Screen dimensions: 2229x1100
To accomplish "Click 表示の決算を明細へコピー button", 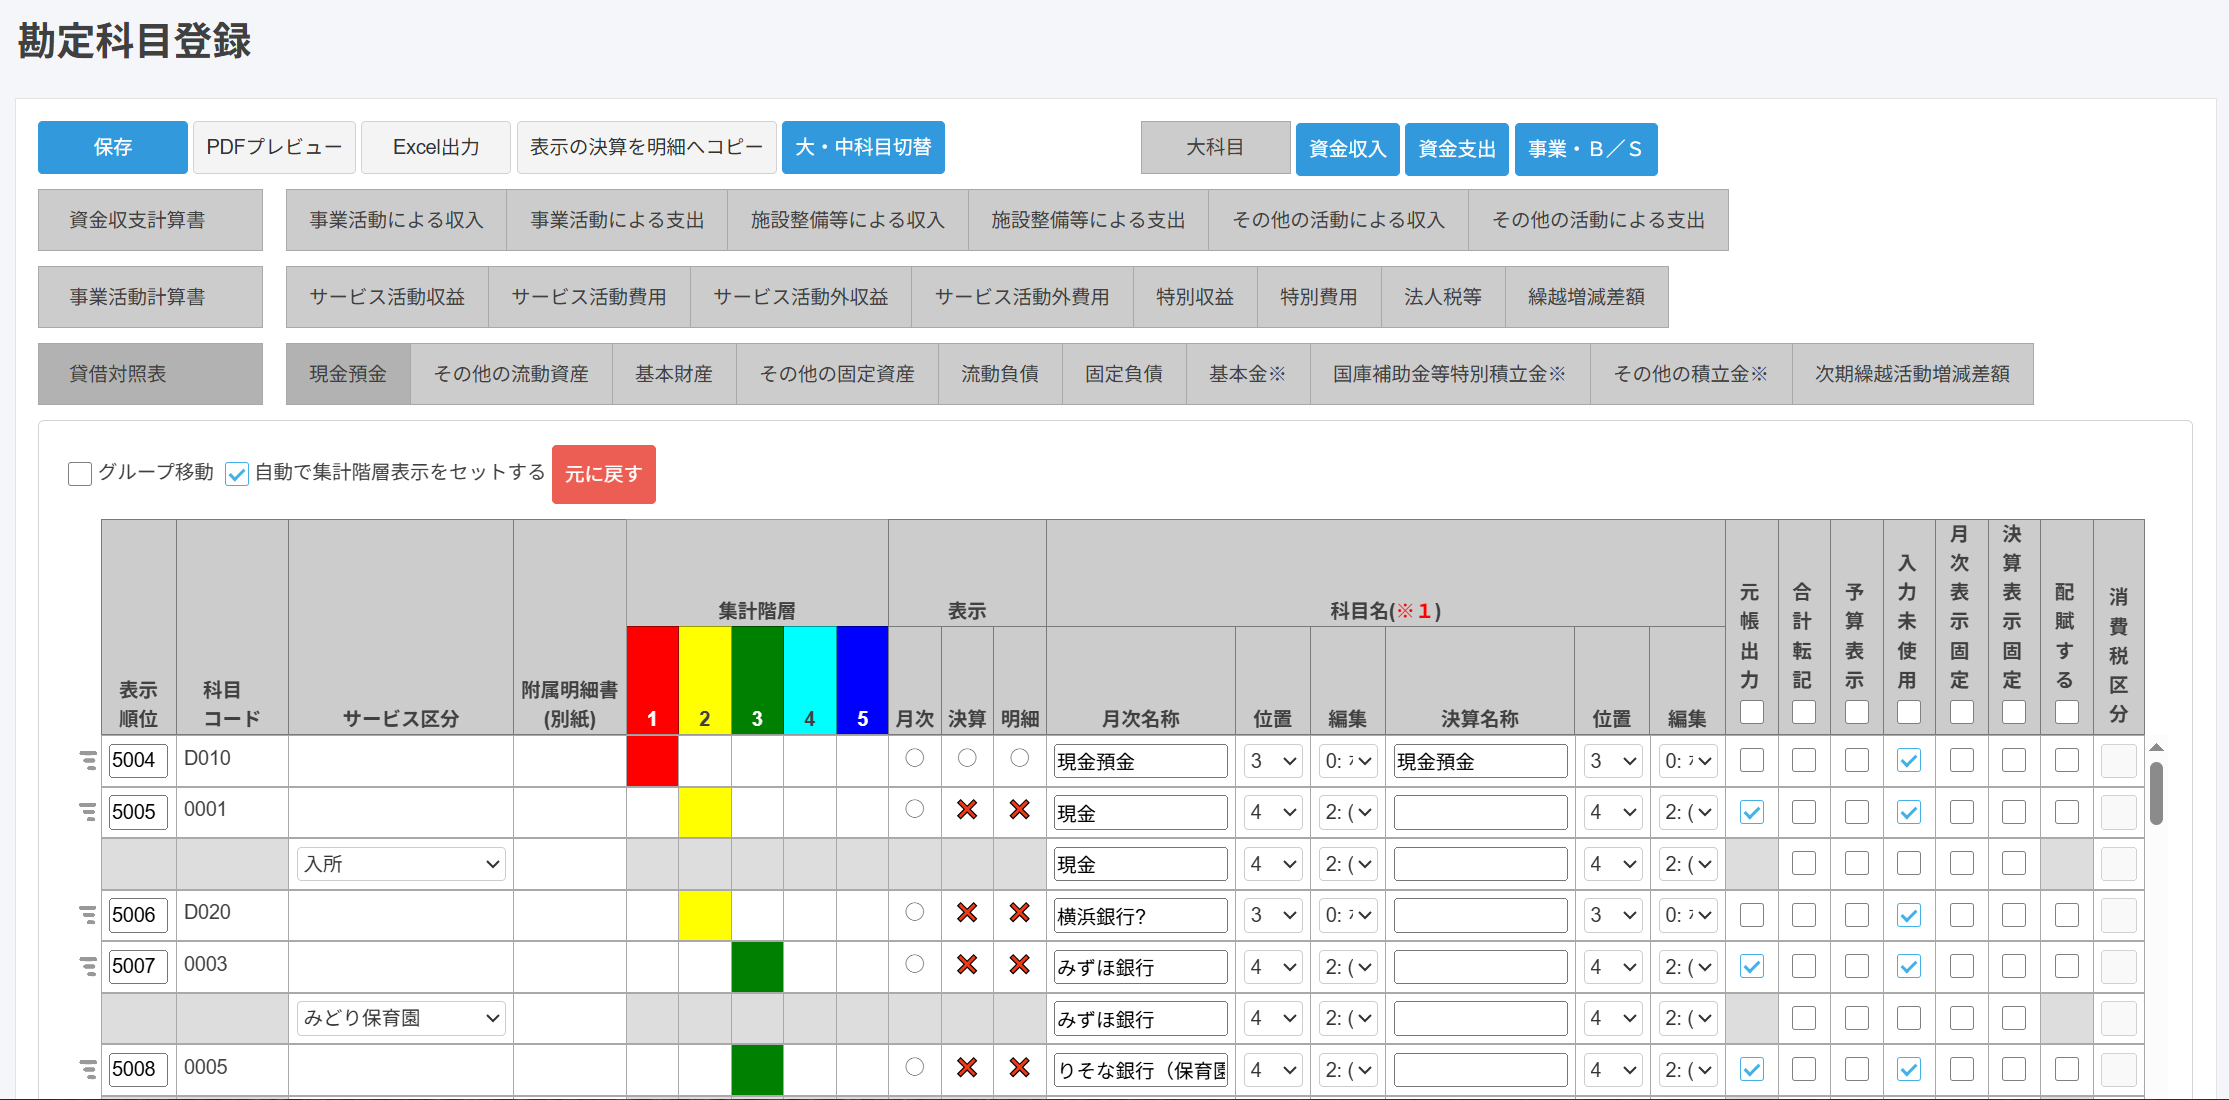I will coord(646,148).
